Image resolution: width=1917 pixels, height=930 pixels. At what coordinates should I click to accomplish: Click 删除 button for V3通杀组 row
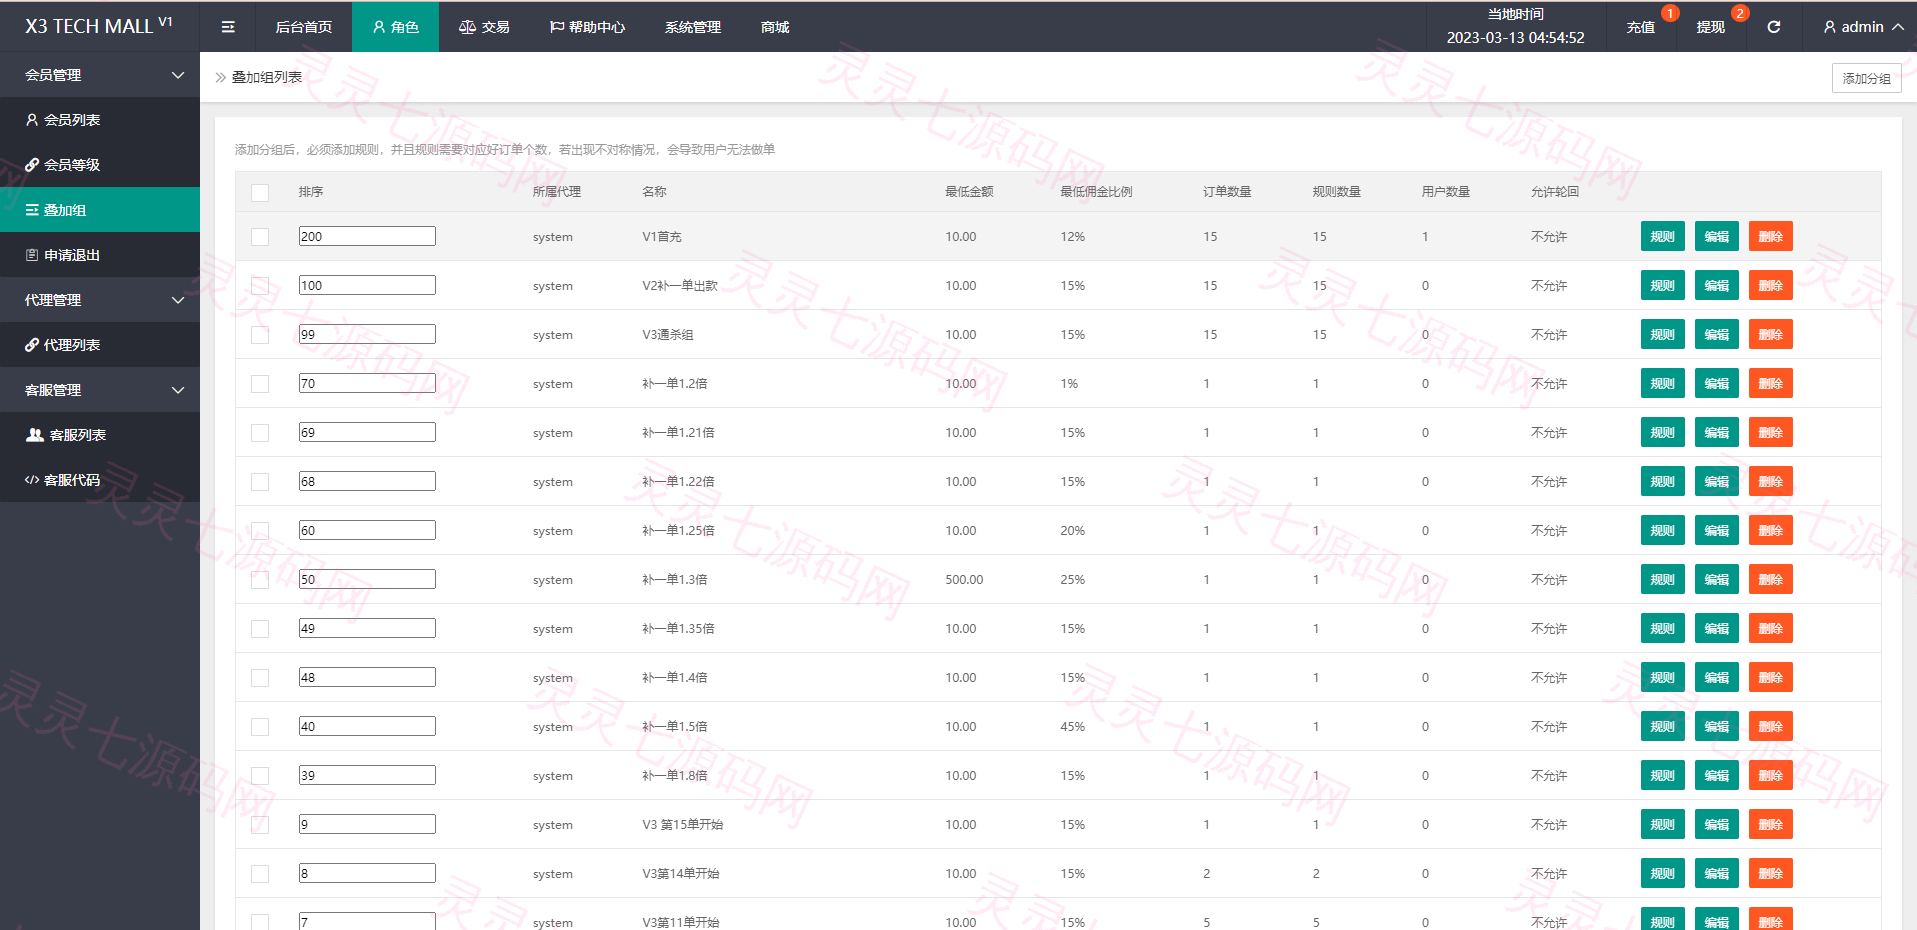[x=1770, y=334]
